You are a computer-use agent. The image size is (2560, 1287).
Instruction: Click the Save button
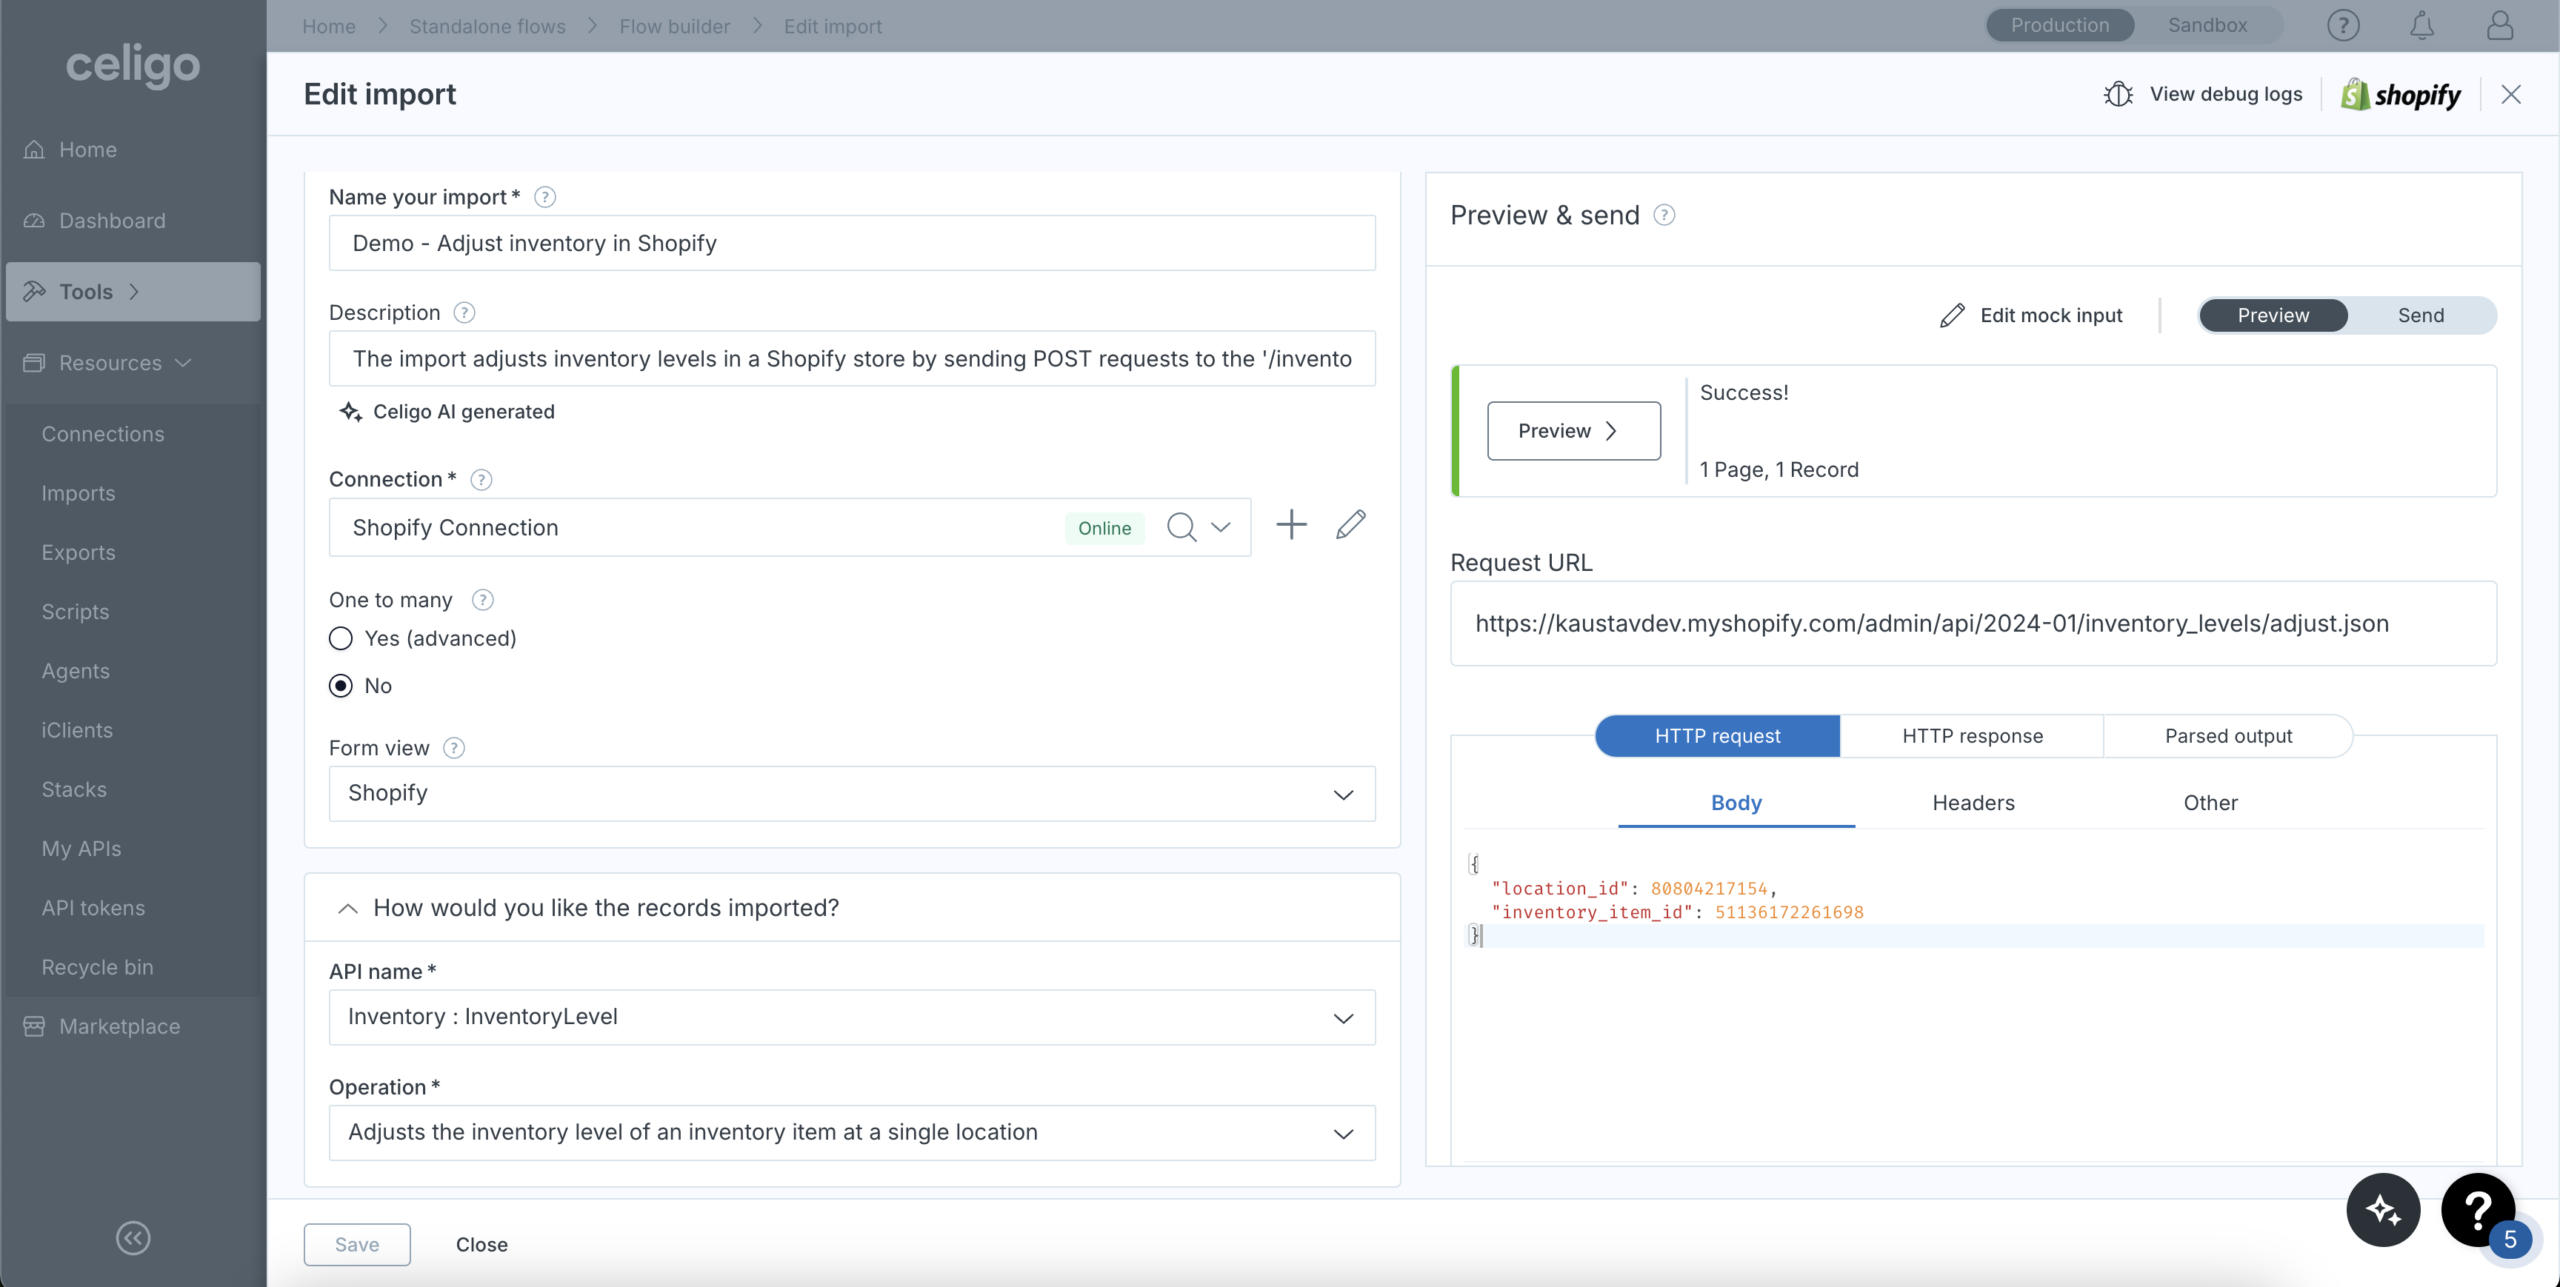point(357,1245)
